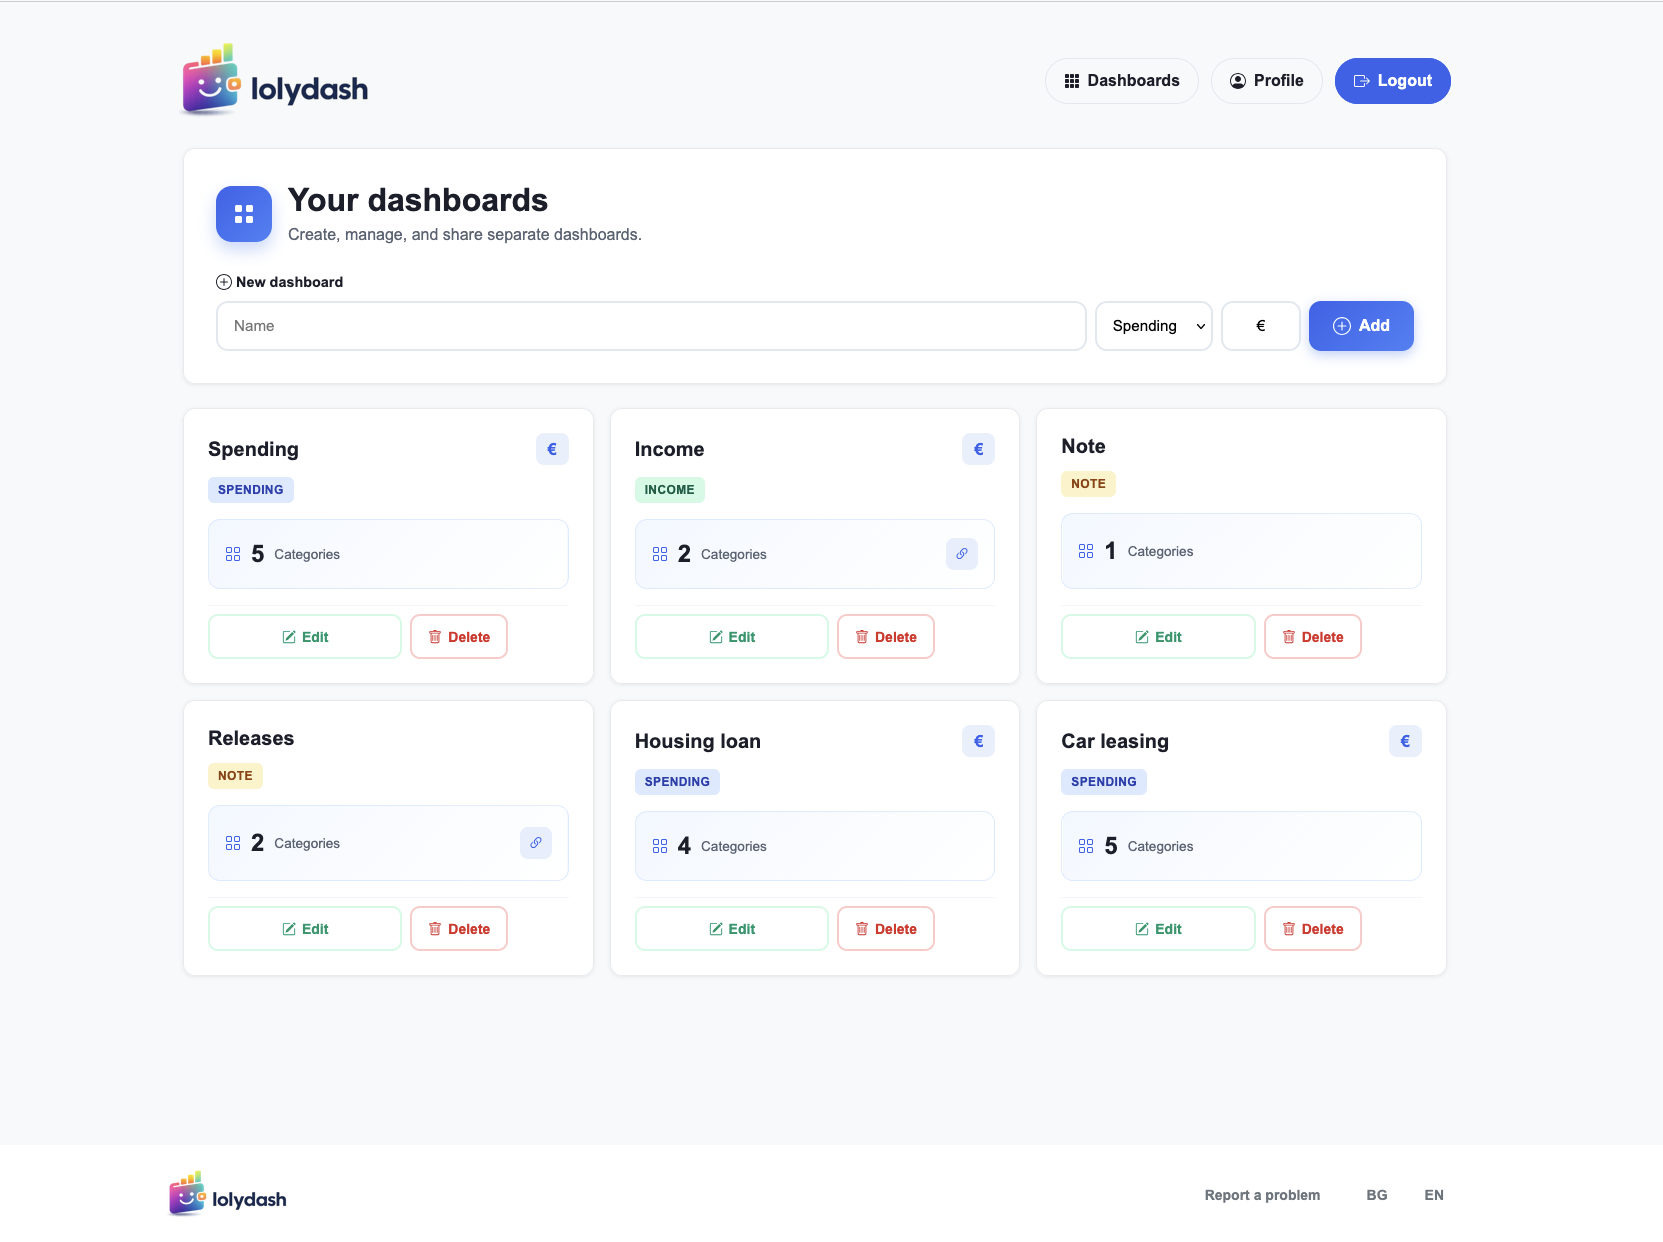The width and height of the screenshot is (1663, 1242).
Task: Click the New dashboard plus icon
Action: [x=224, y=282]
